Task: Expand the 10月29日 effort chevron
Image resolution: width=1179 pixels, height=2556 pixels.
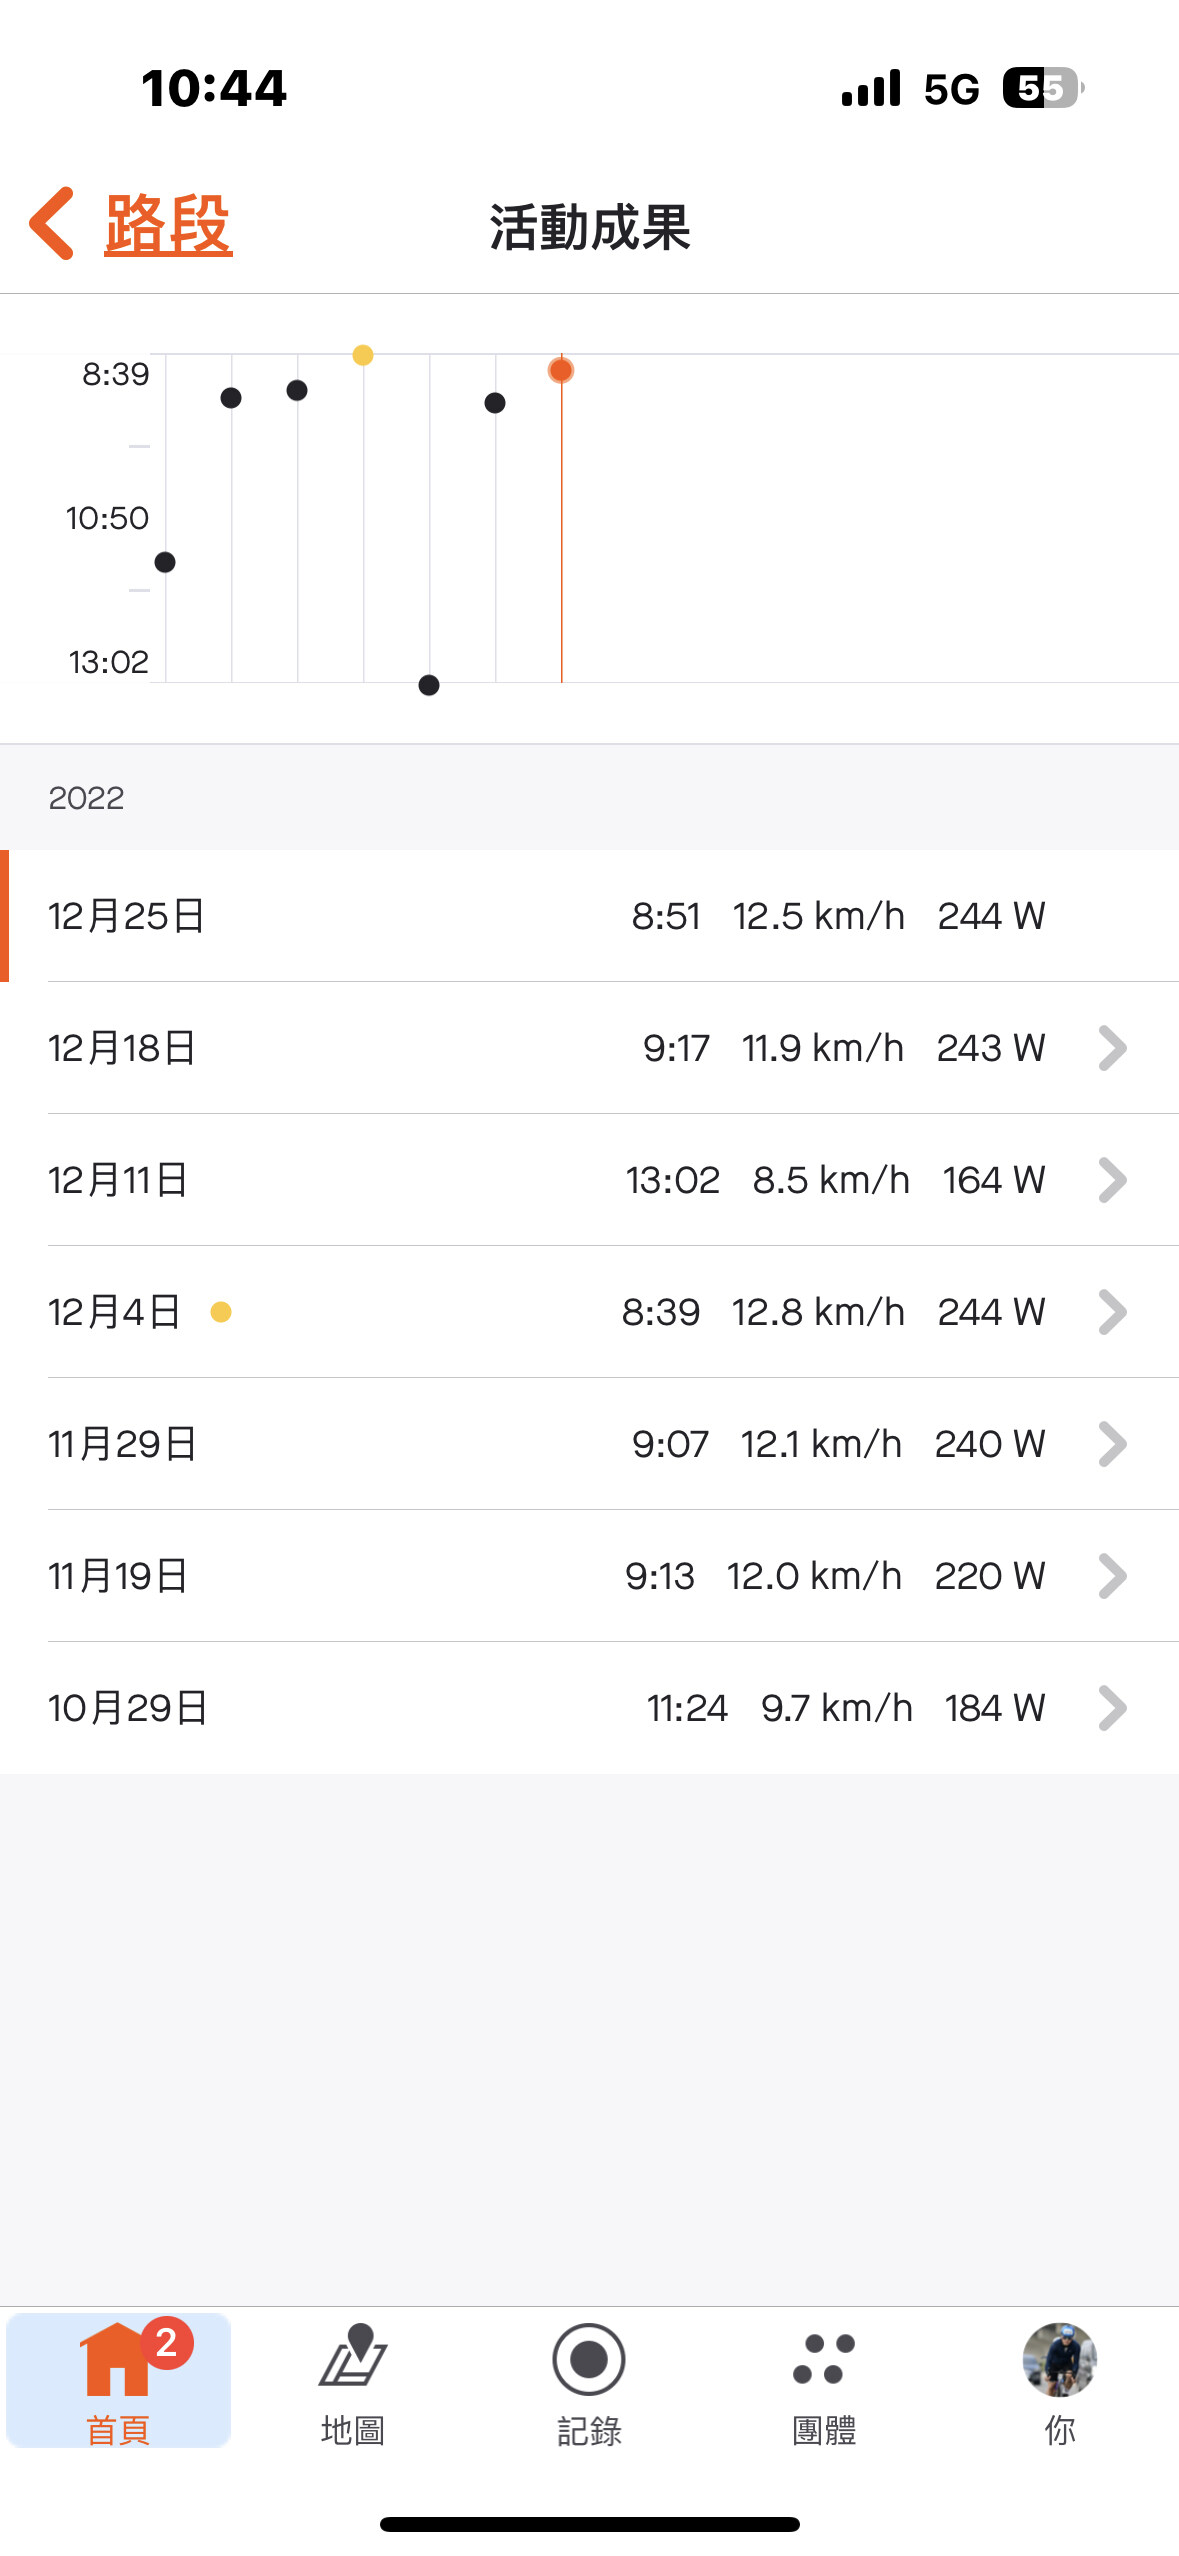Action: pyautogui.click(x=1112, y=1708)
